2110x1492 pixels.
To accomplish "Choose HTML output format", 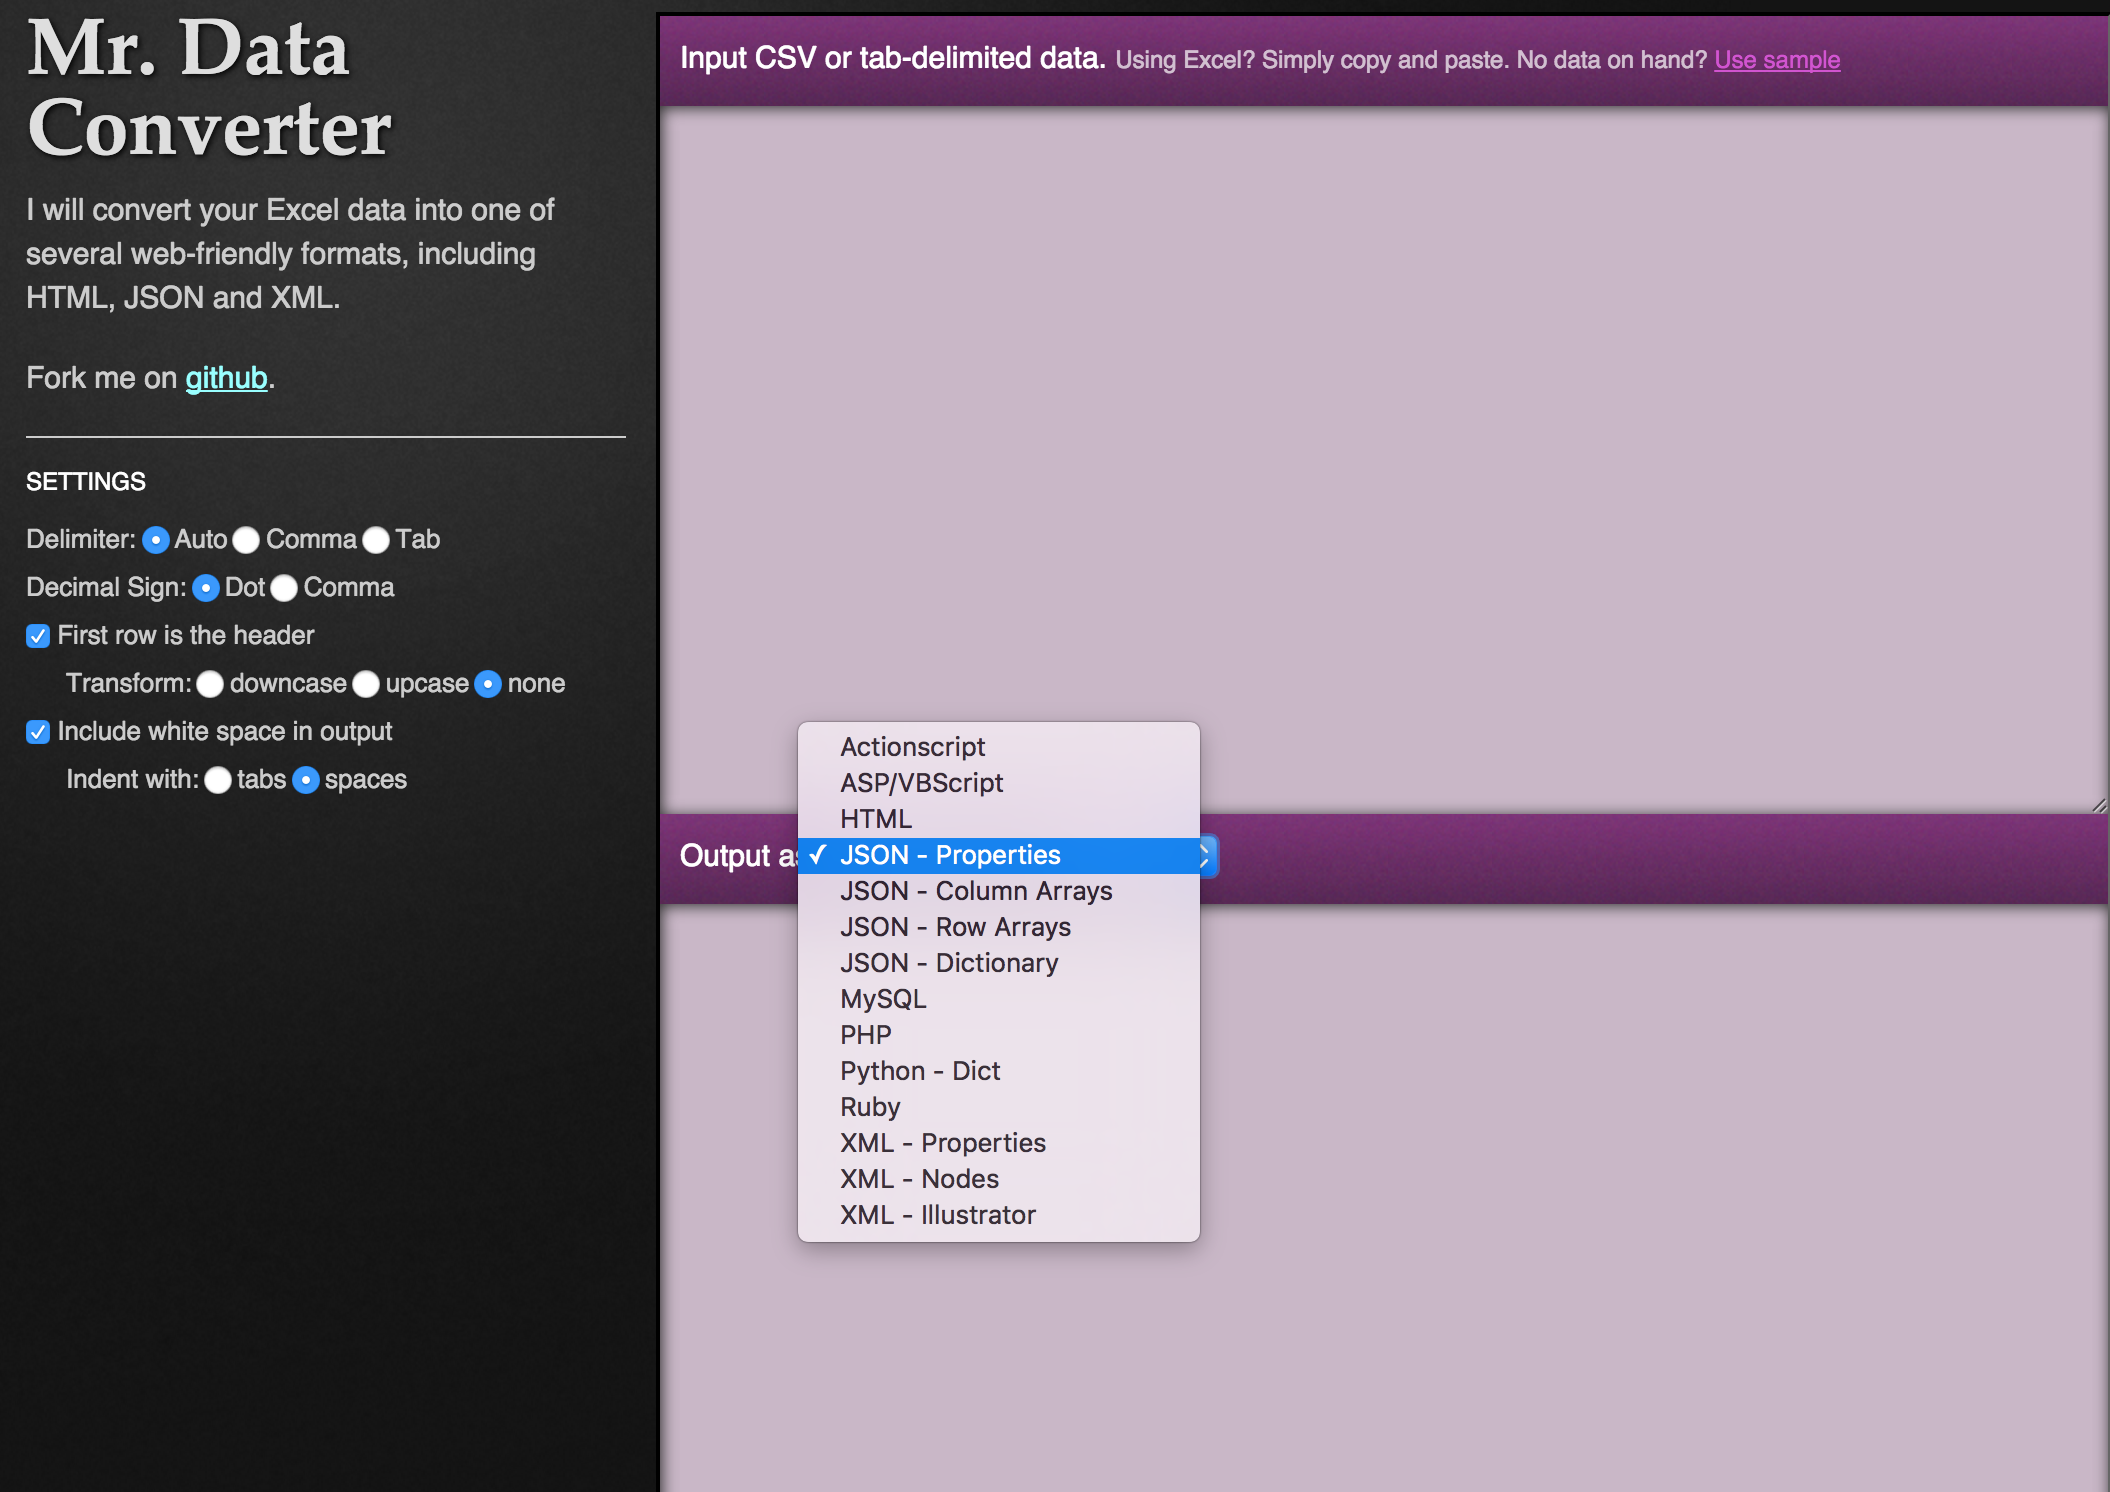I will click(999, 819).
